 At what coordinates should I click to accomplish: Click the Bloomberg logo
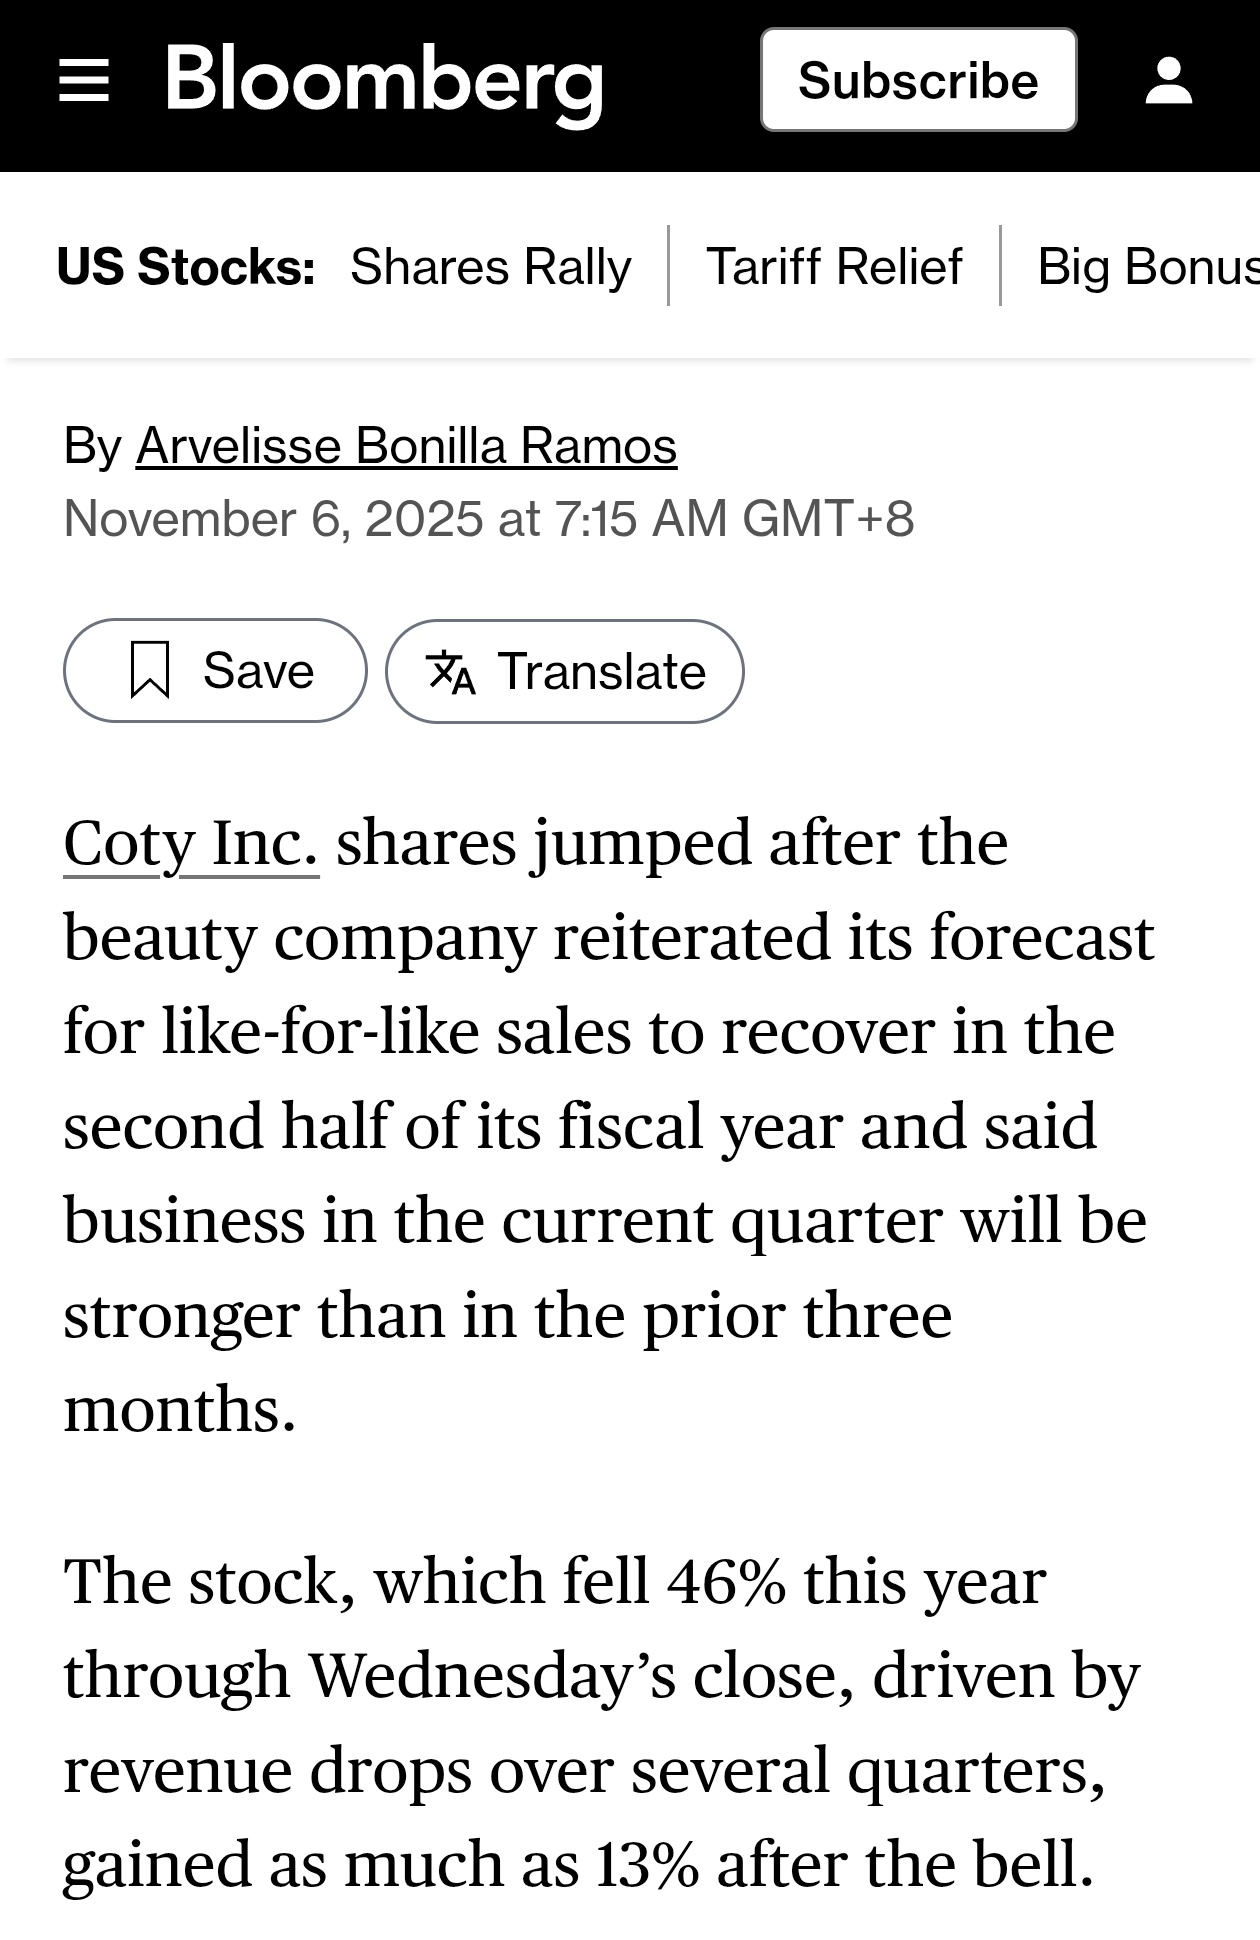(x=384, y=82)
